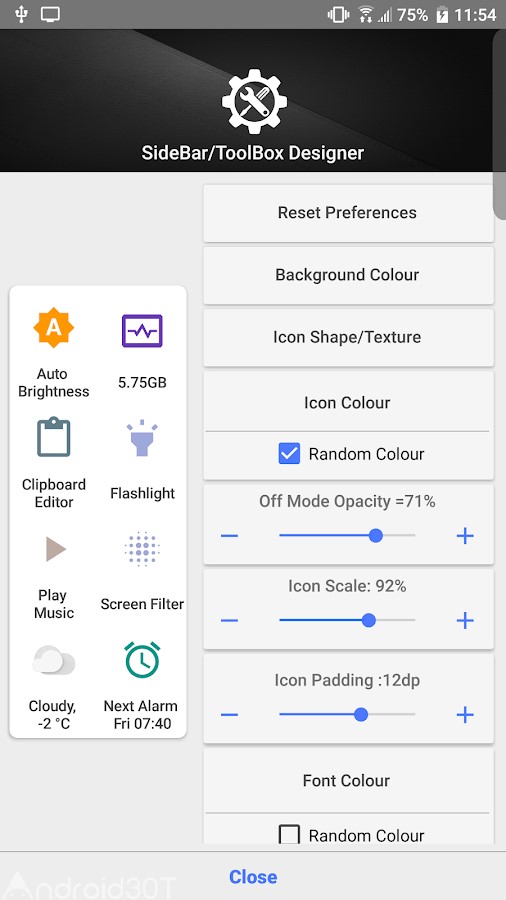This screenshot has width=506, height=900.
Task: Tap the 5.75GB memory monitor icon
Action: click(142, 331)
